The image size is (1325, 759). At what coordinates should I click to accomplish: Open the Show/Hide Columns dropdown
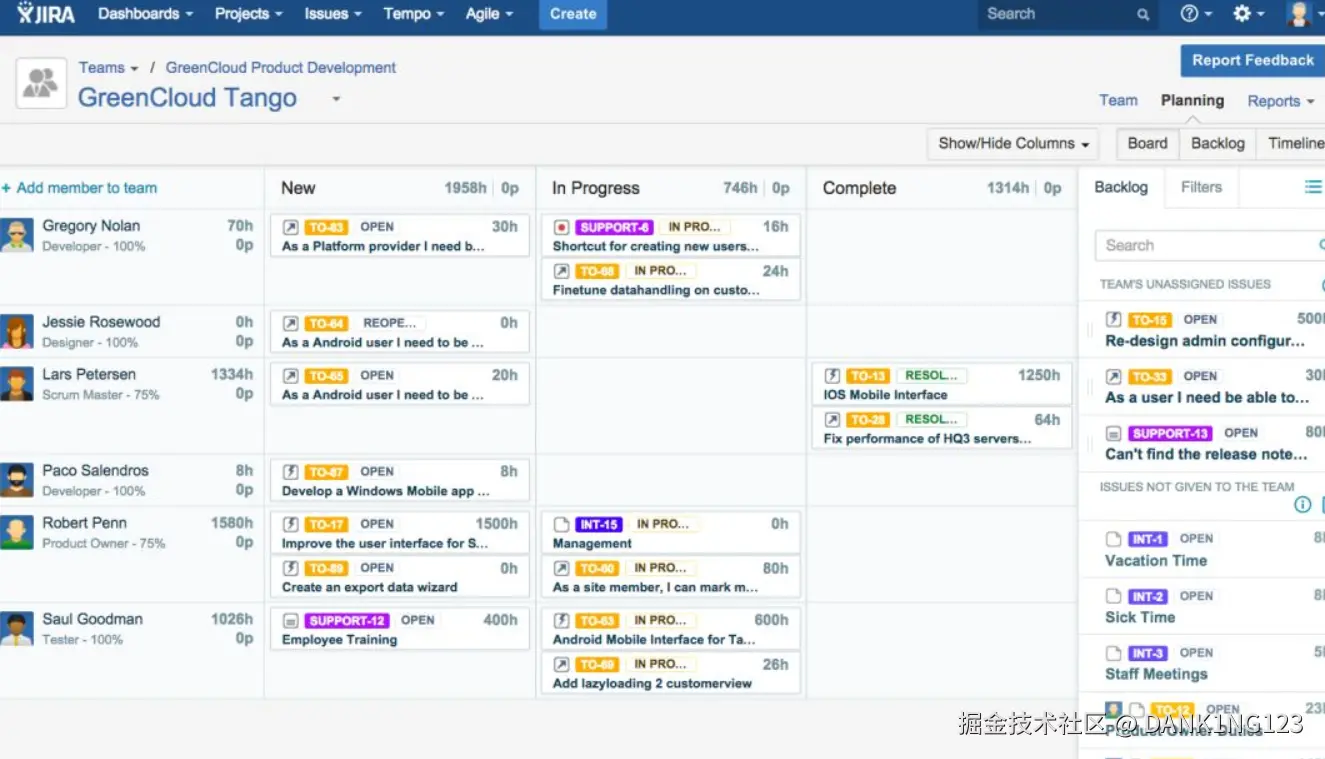pyautogui.click(x=1013, y=143)
